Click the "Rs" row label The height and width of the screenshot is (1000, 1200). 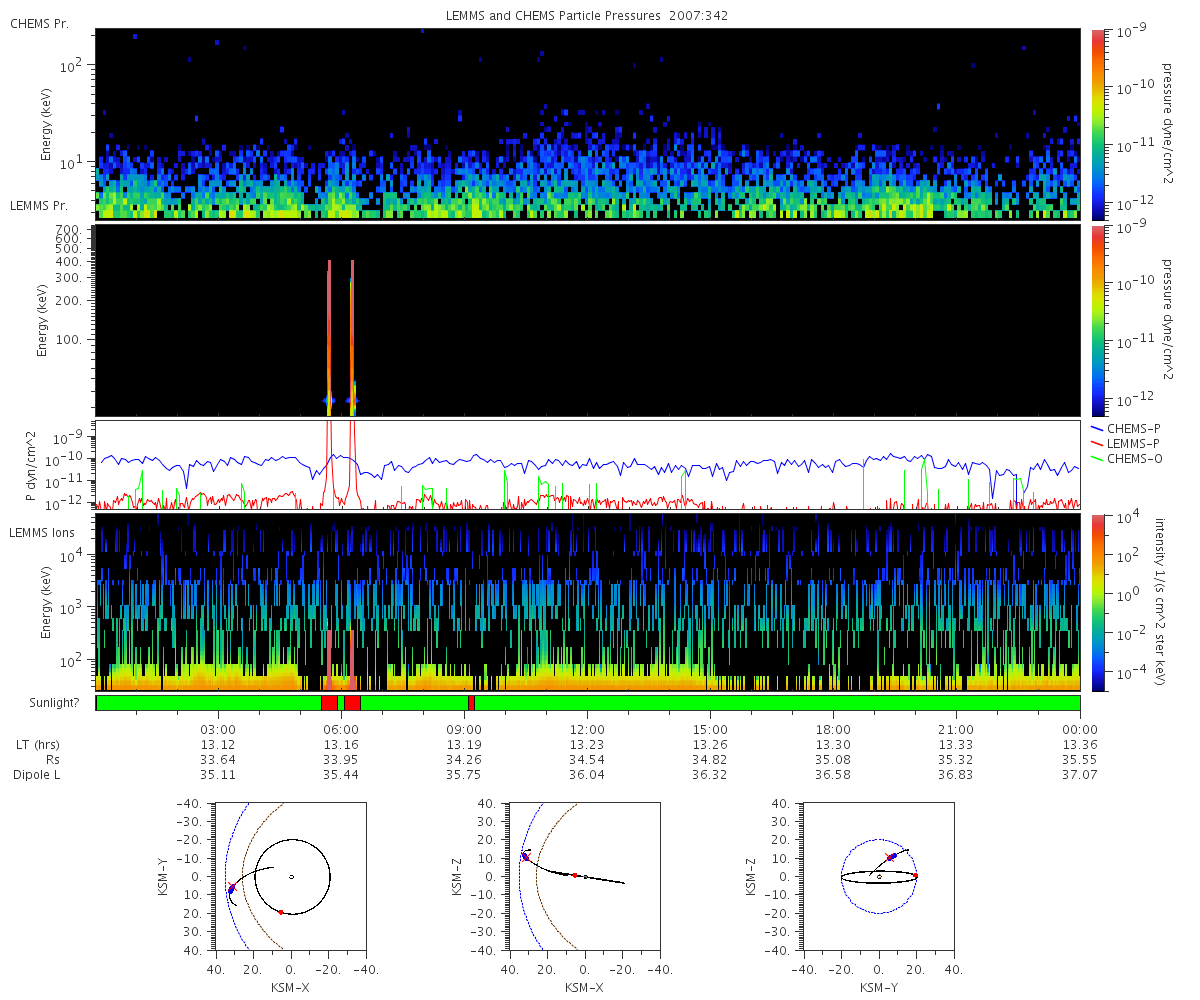pos(52,759)
